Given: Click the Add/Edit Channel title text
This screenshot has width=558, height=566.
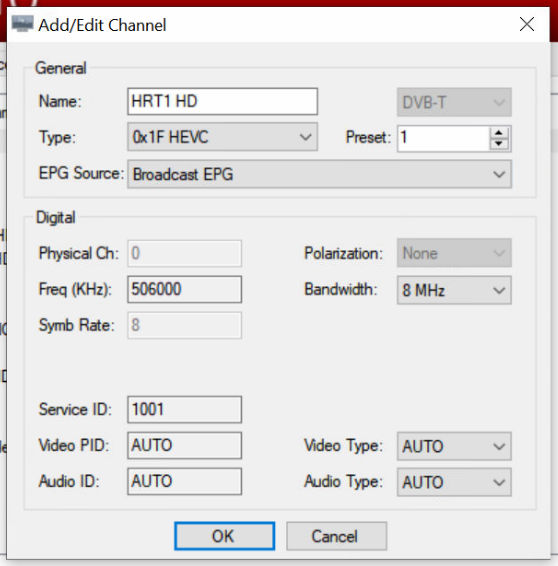Looking at the screenshot, I should pyautogui.click(x=102, y=25).
